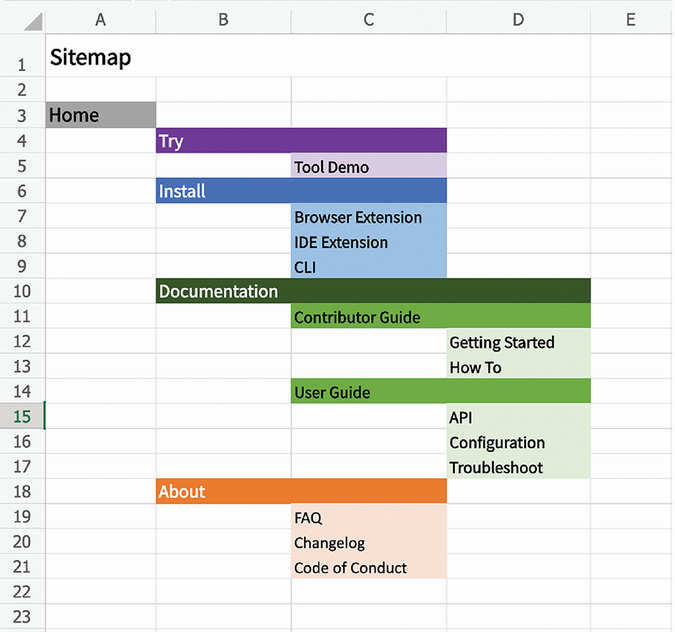675x632 pixels.
Task: Click the purple Try cell
Action: coord(223,141)
